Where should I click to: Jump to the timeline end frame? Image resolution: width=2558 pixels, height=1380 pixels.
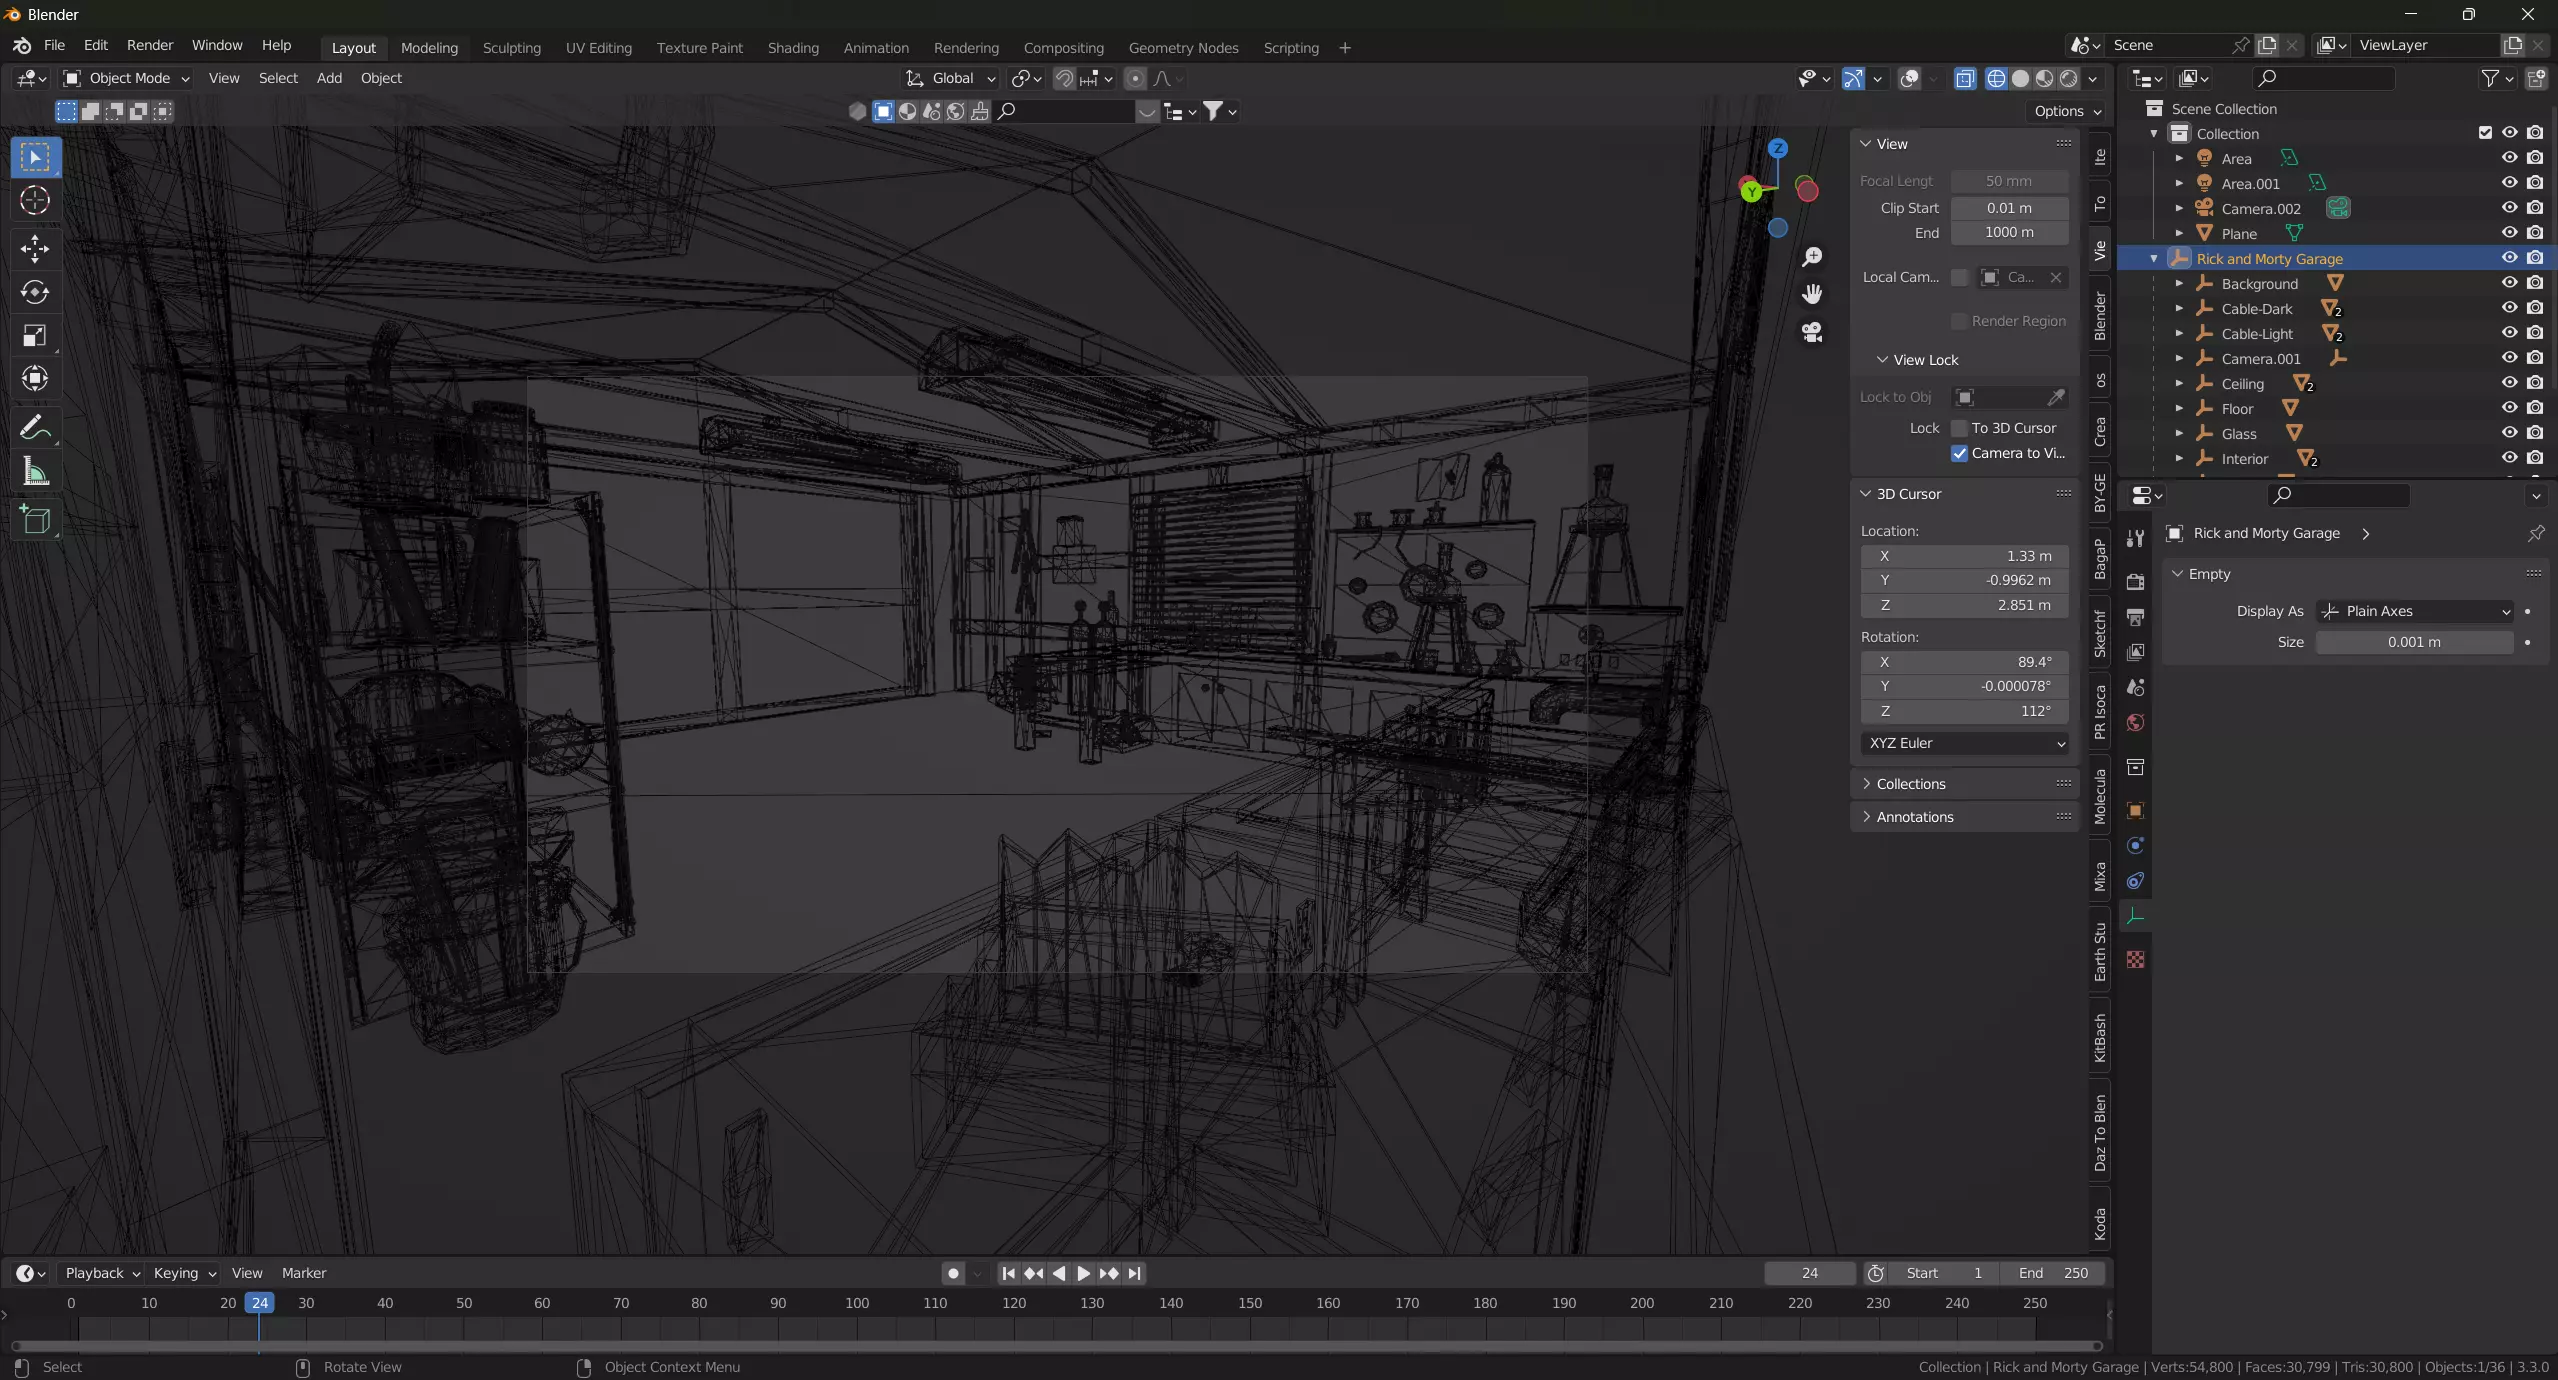[x=1134, y=1273]
